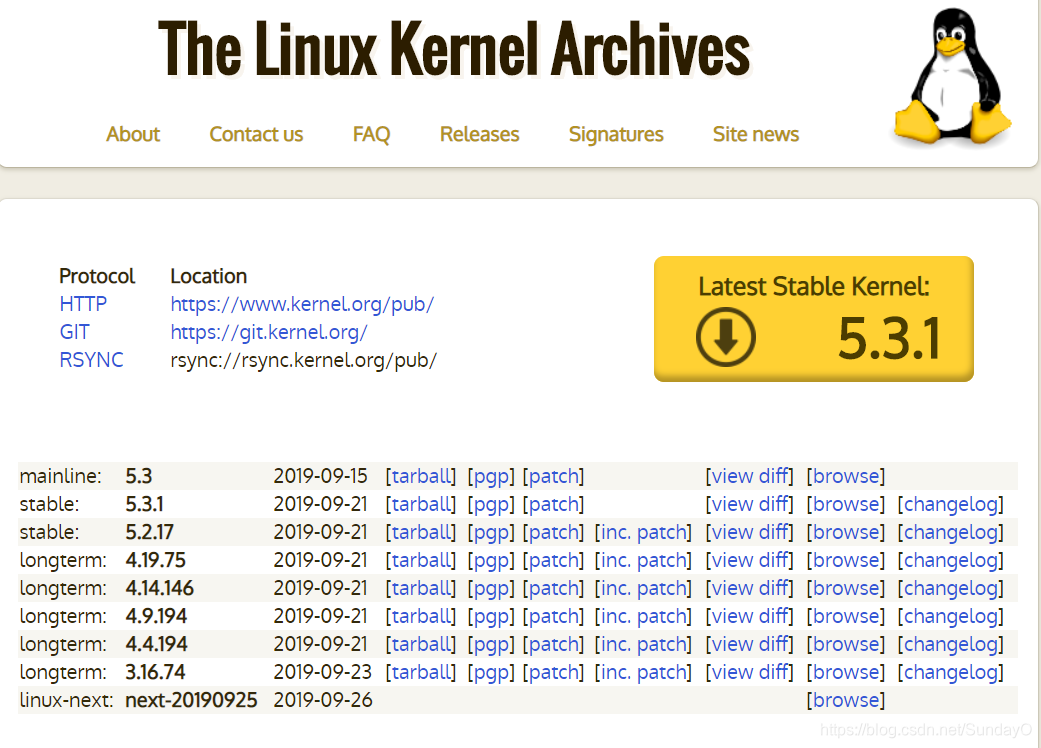The image size is (1041, 748).
Task: Open patch for longterm 4.4.194
Action: click(x=553, y=644)
